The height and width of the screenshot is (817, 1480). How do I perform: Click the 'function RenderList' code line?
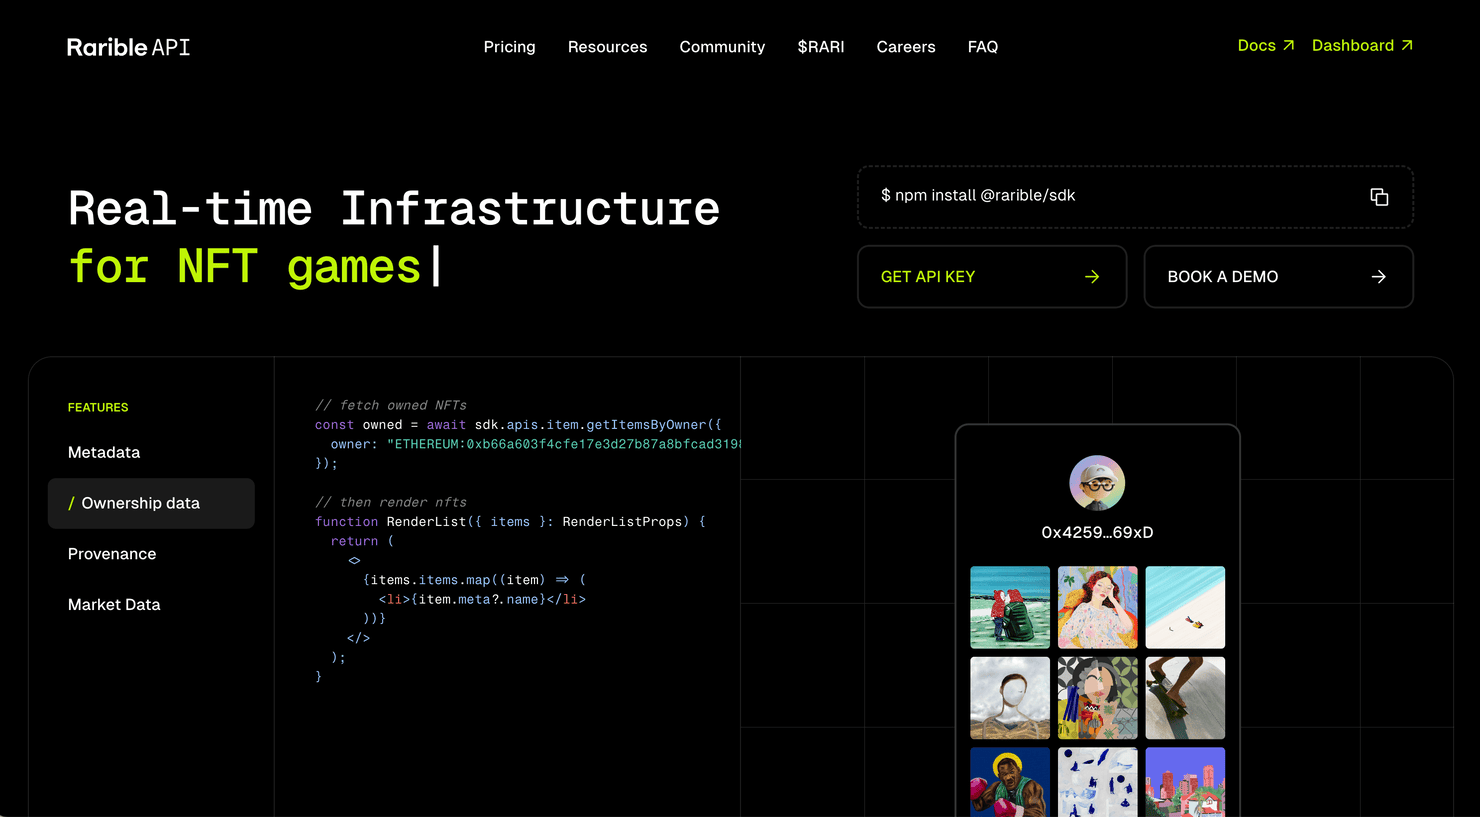coord(510,522)
